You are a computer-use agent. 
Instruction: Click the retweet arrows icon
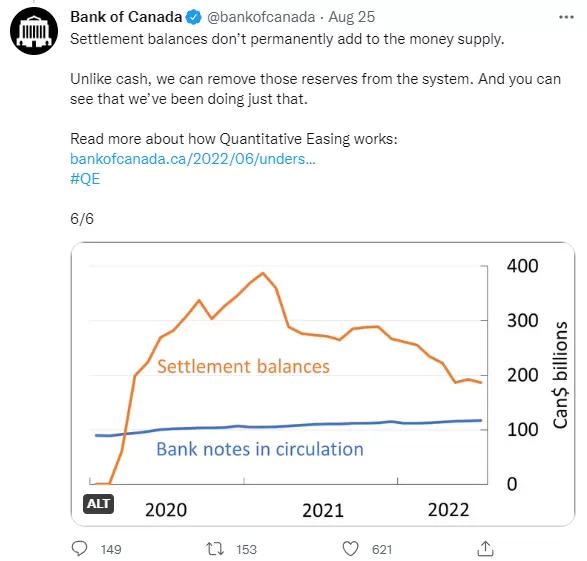215,549
